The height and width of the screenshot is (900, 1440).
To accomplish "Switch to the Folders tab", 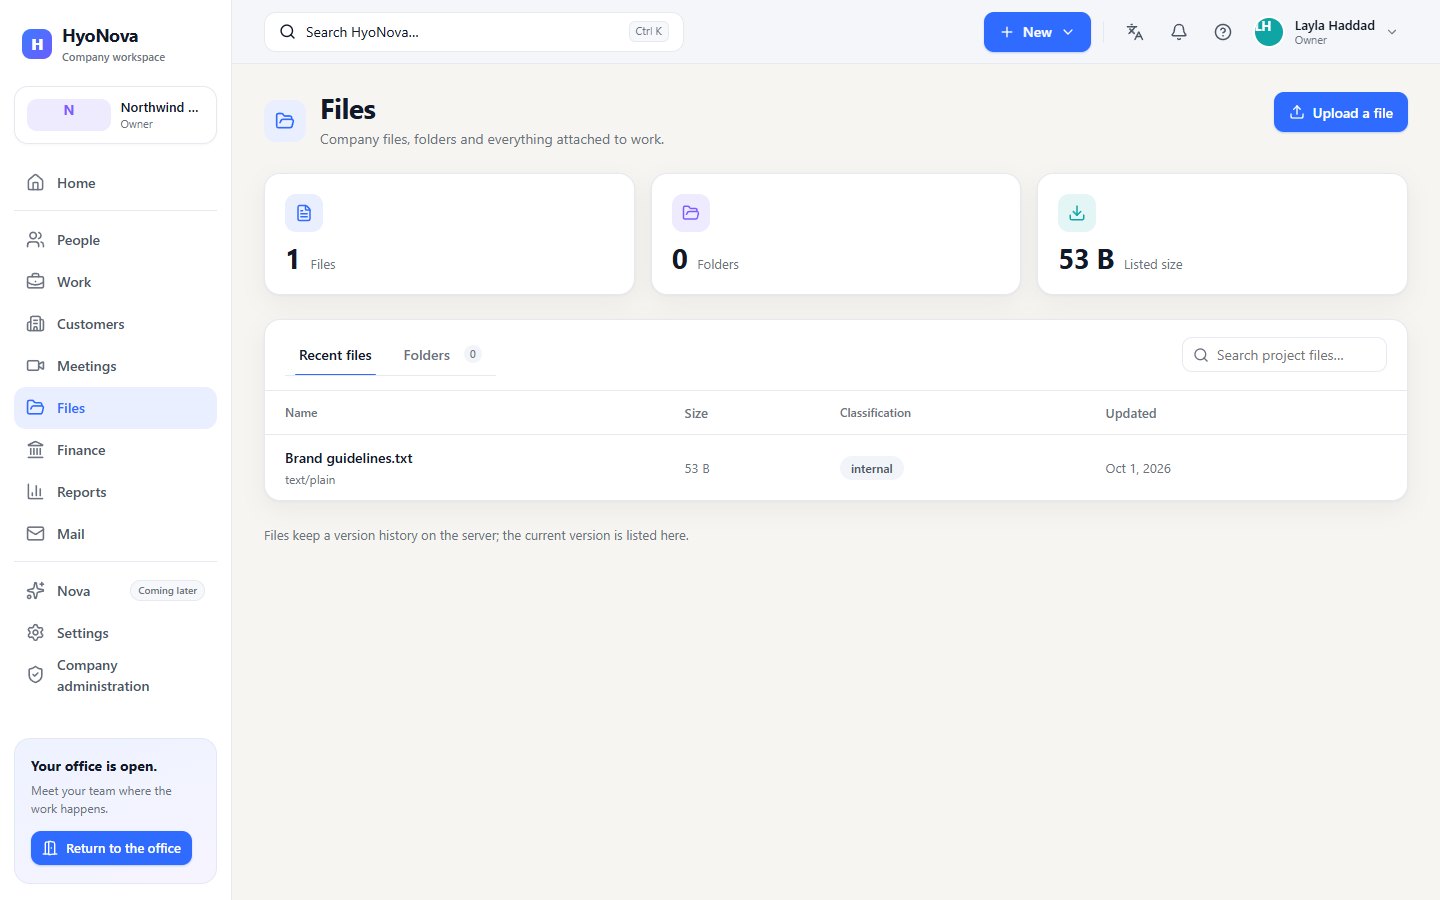I will (x=441, y=355).
